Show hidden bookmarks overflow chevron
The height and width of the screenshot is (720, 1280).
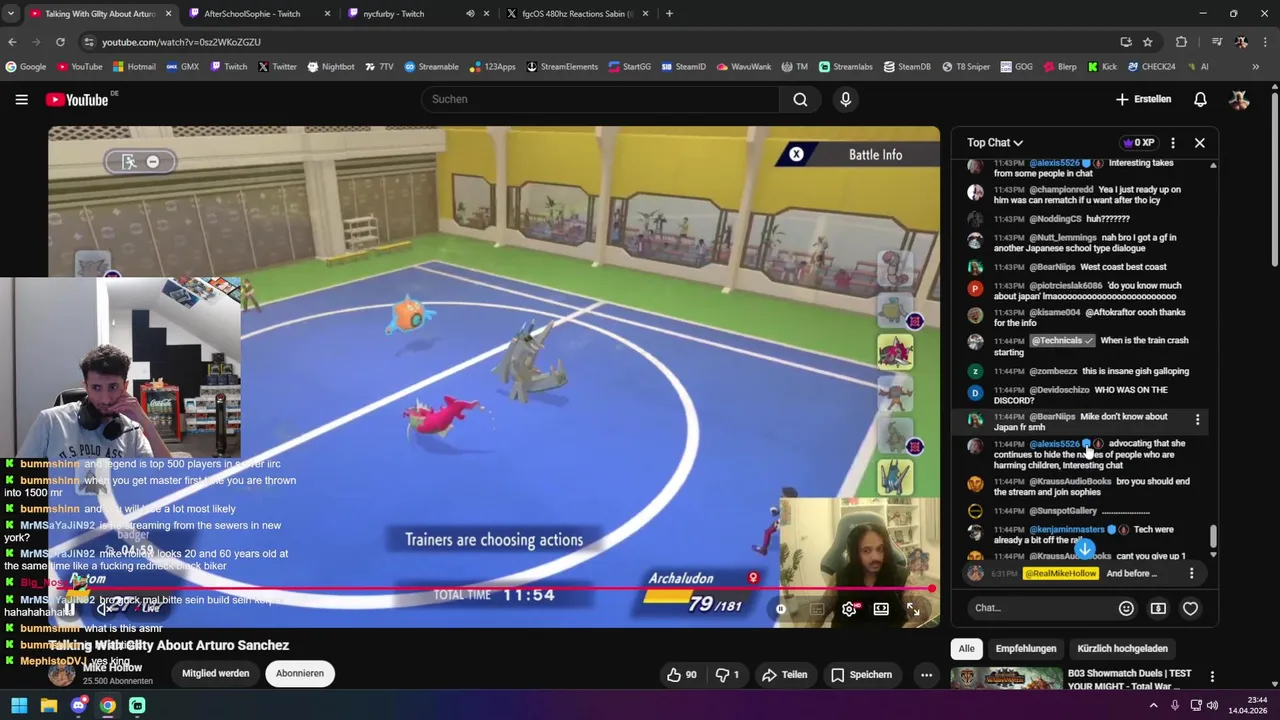pyautogui.click(x=1256, y=67)
